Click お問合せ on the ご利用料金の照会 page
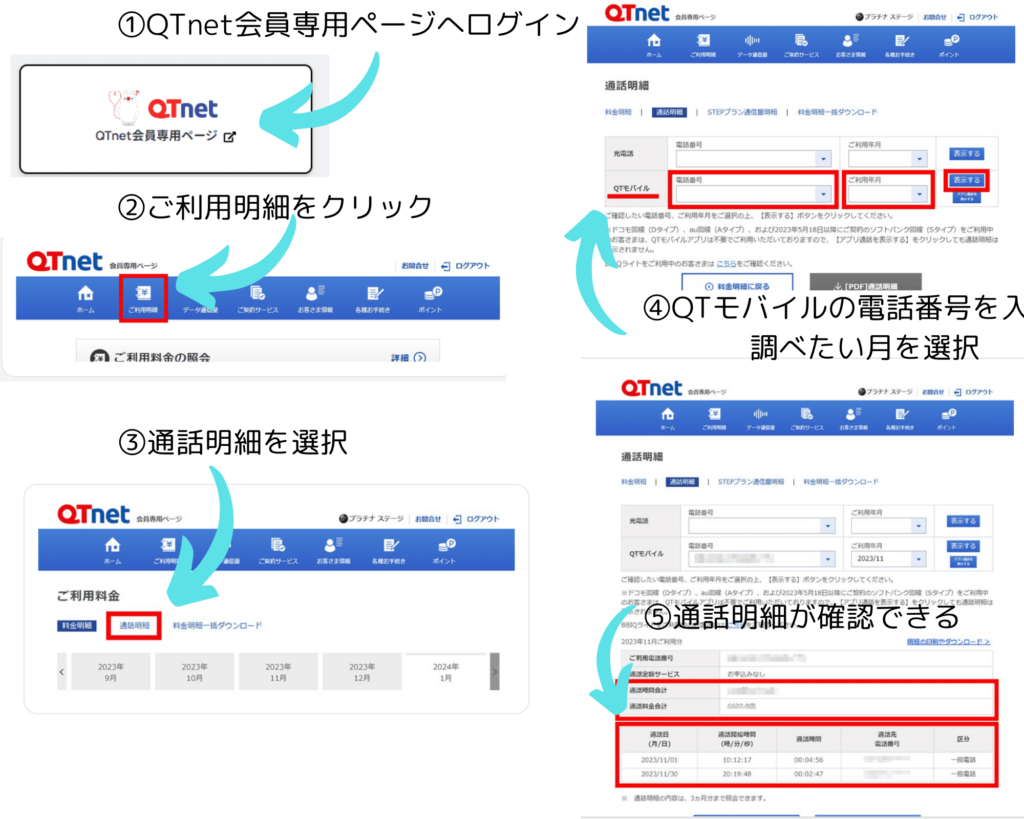 [415, 266]
